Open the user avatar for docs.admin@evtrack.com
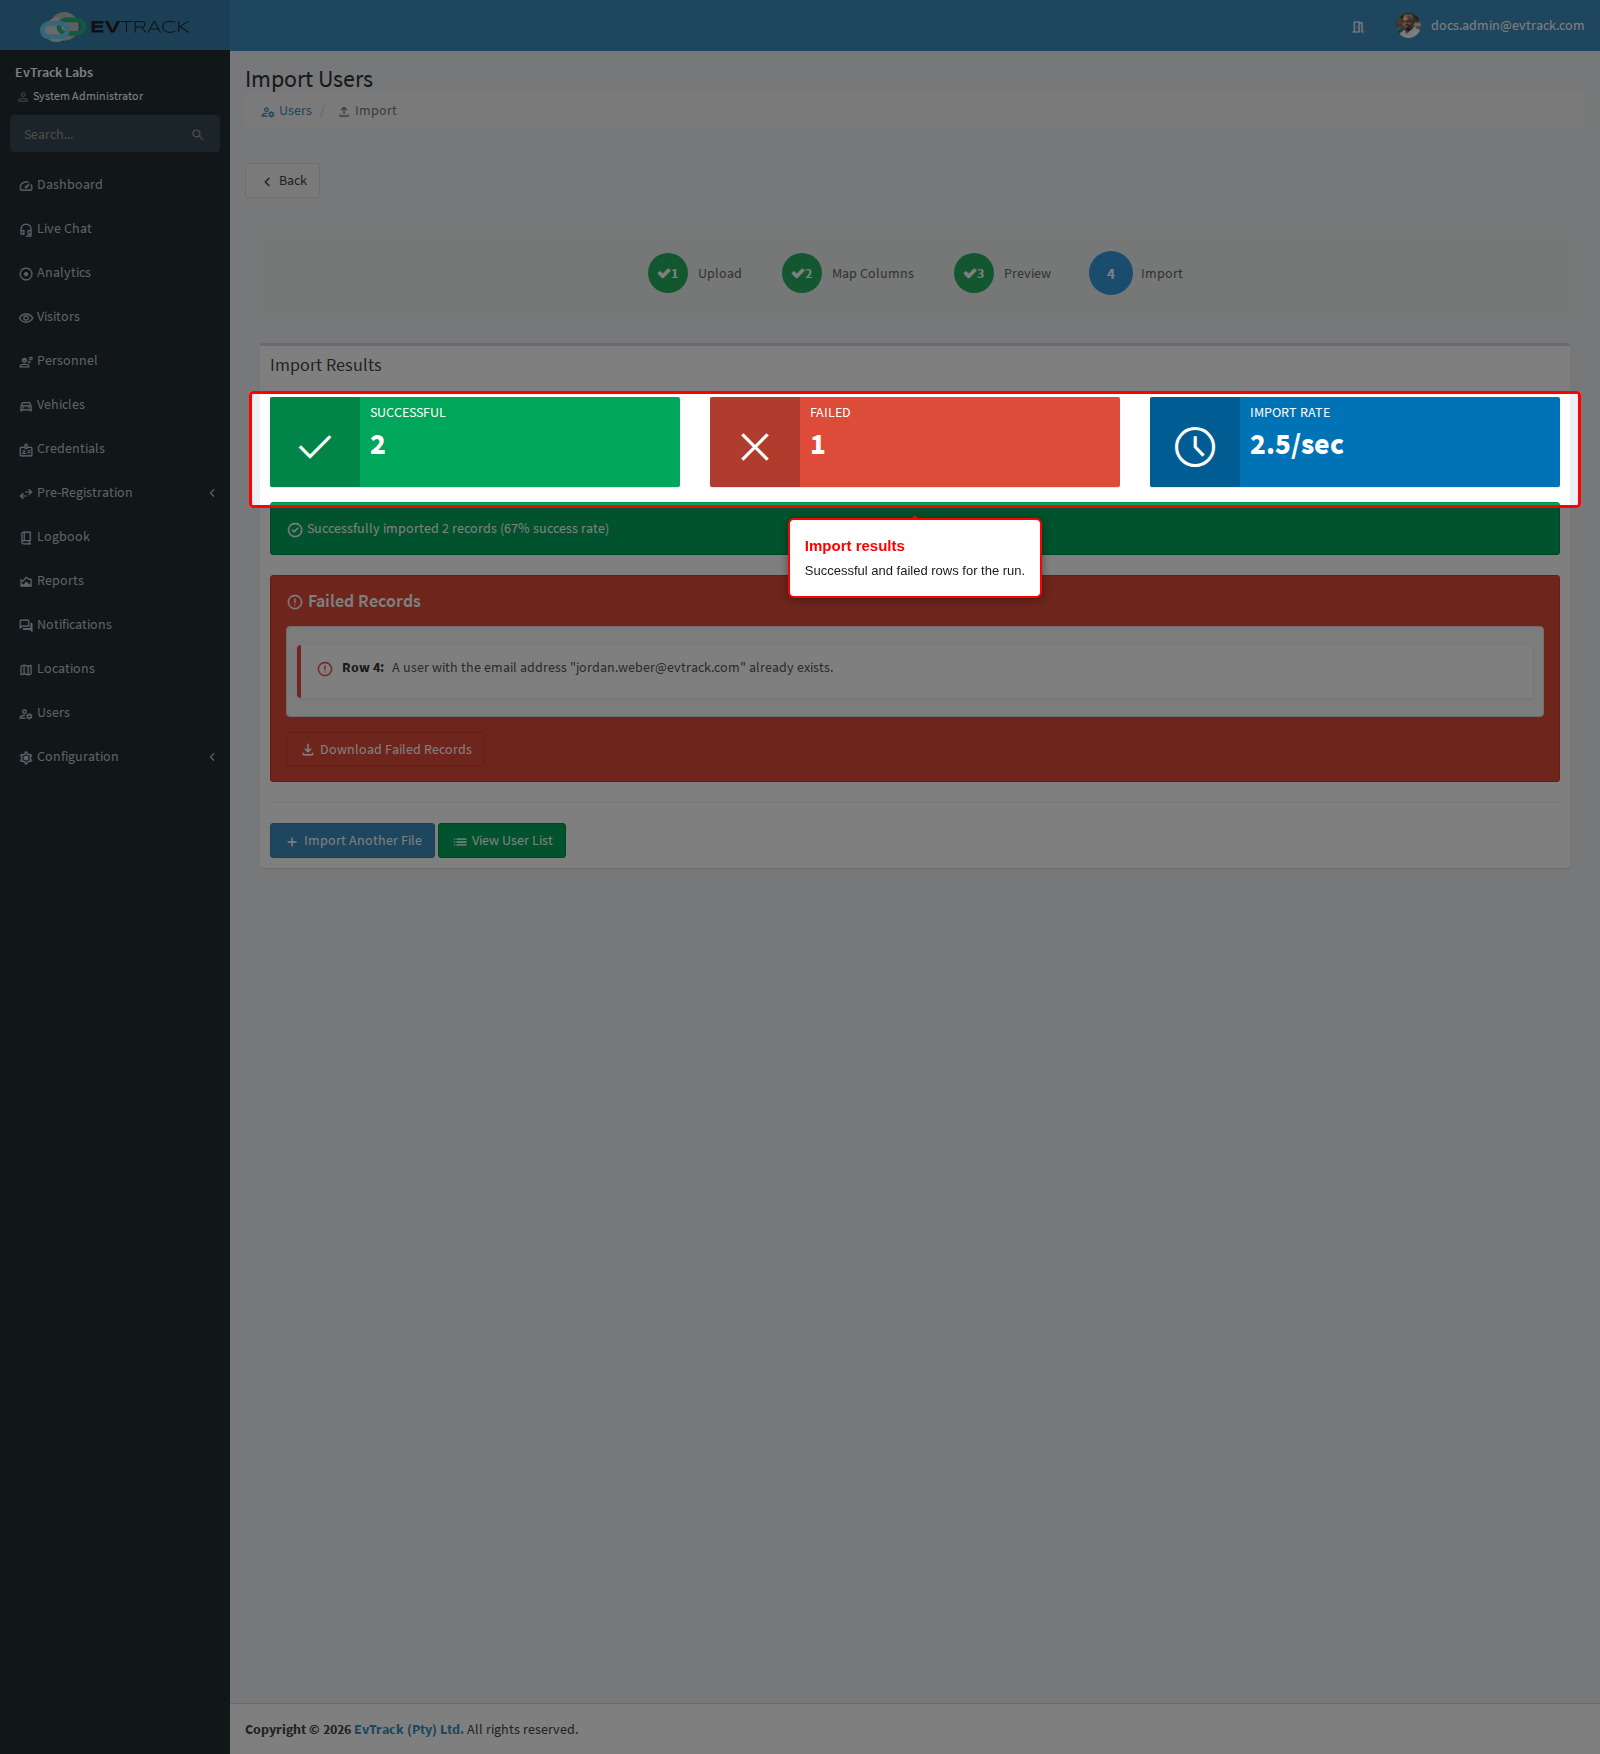1600x1754 pixels. point(1409,26)
